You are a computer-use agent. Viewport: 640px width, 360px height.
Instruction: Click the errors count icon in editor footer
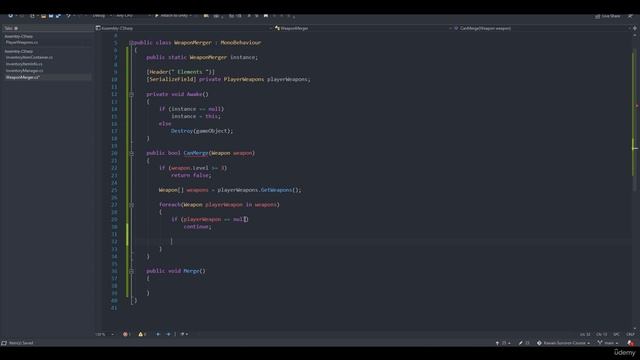pos(126,334)
